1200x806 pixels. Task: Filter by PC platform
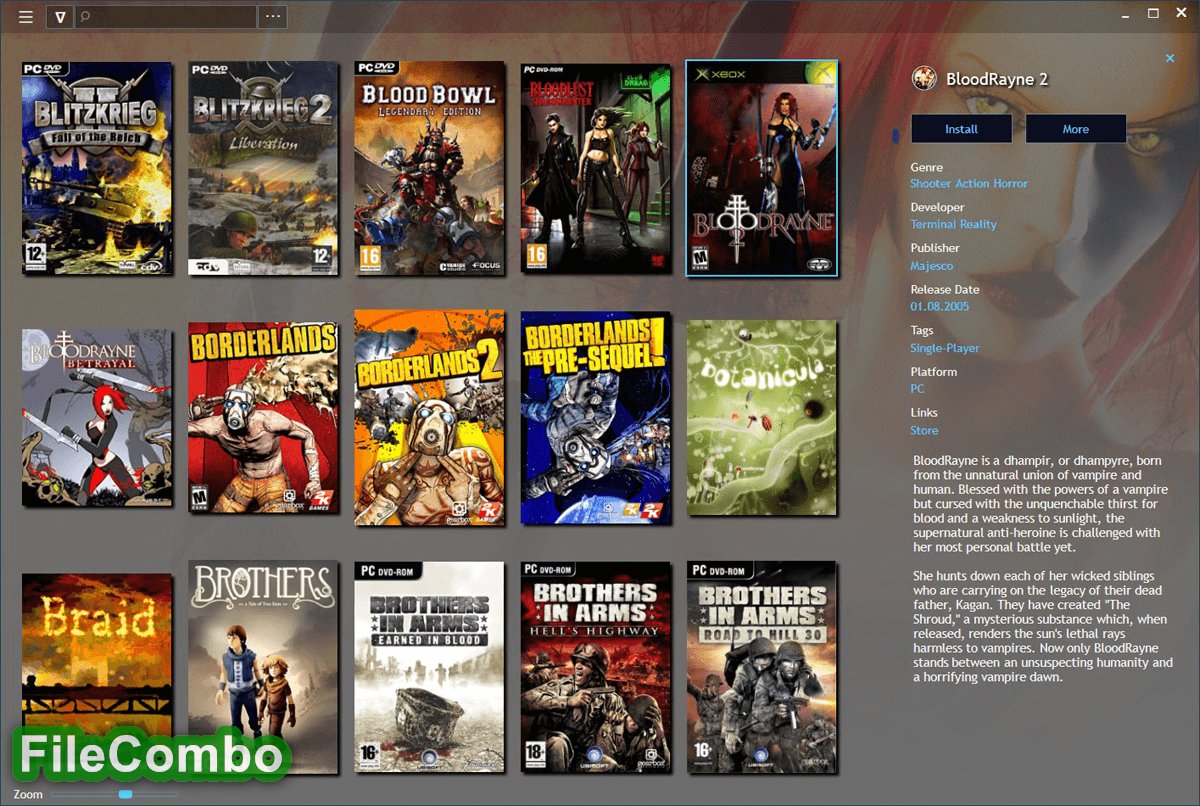pyautogui.click(x=917, y=389)
